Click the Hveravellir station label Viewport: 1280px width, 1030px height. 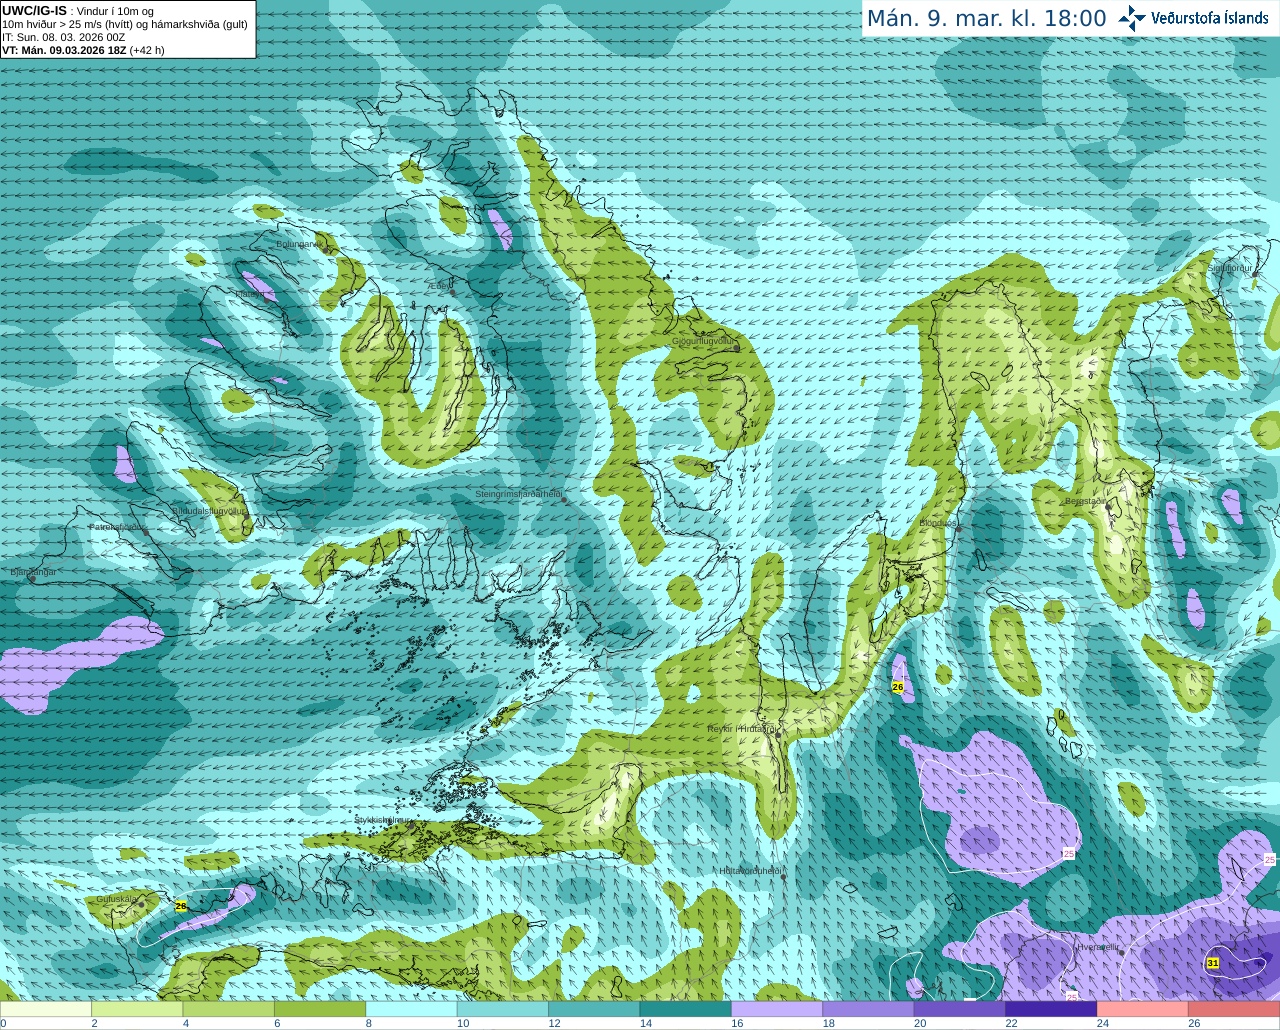pos(1097,947)
